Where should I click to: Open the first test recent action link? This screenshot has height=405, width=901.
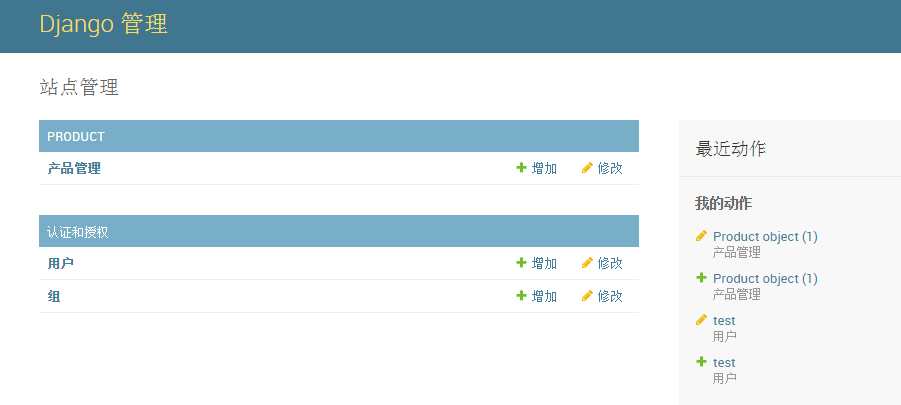(724, 320)
